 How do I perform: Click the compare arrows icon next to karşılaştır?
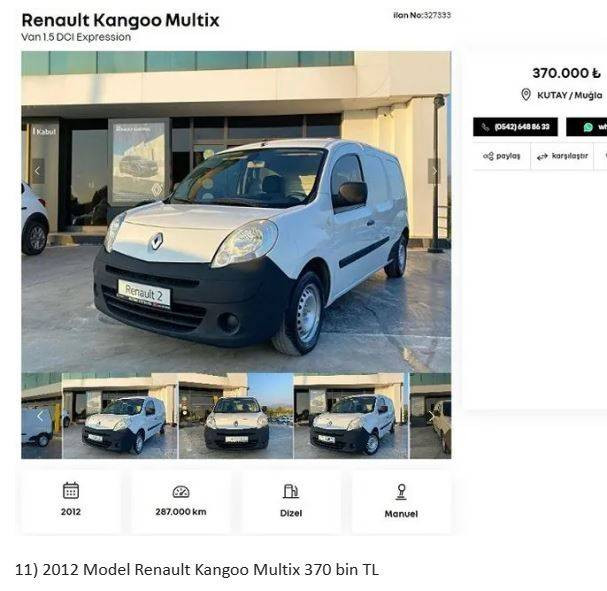click(x=542, y=156)
